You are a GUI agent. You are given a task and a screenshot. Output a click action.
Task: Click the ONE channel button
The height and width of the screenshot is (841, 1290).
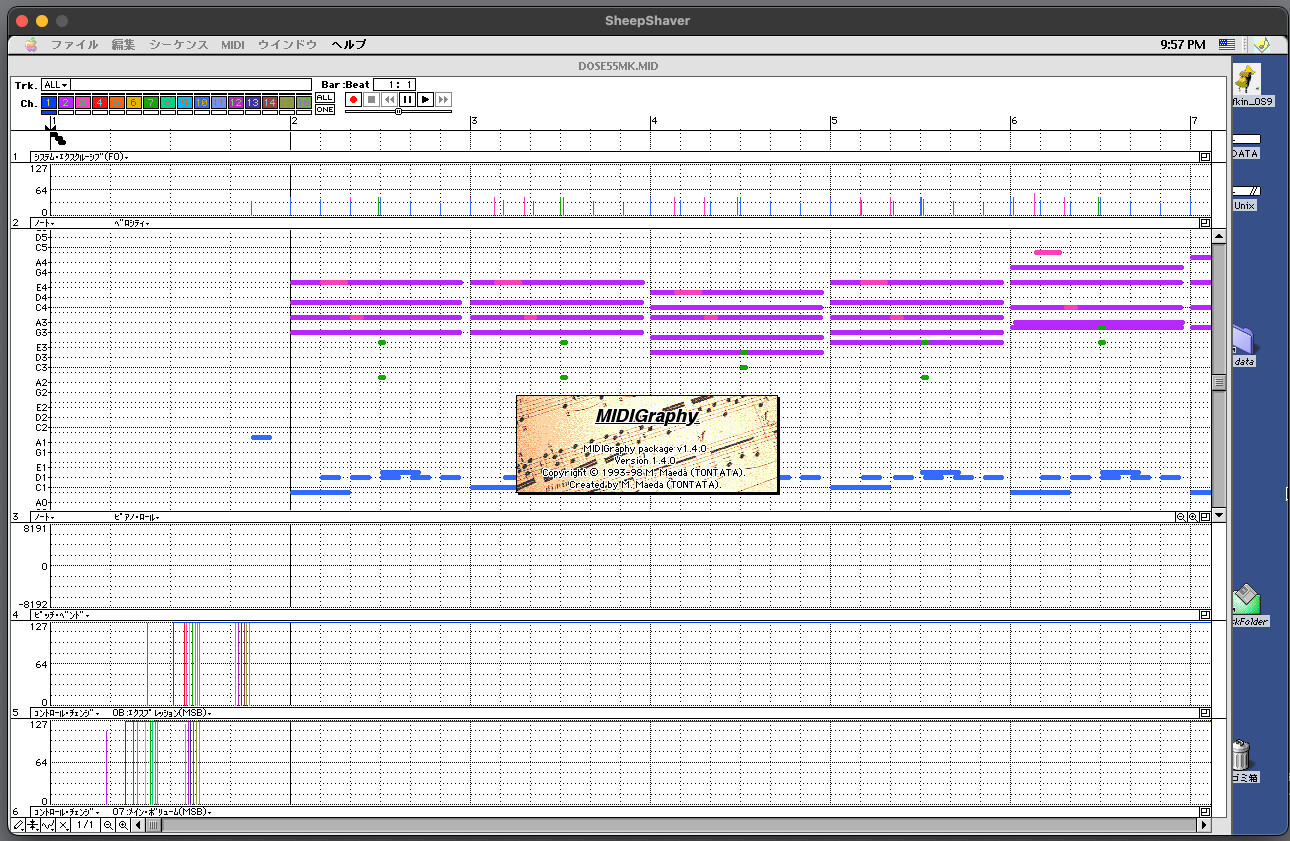pos(325,109)
